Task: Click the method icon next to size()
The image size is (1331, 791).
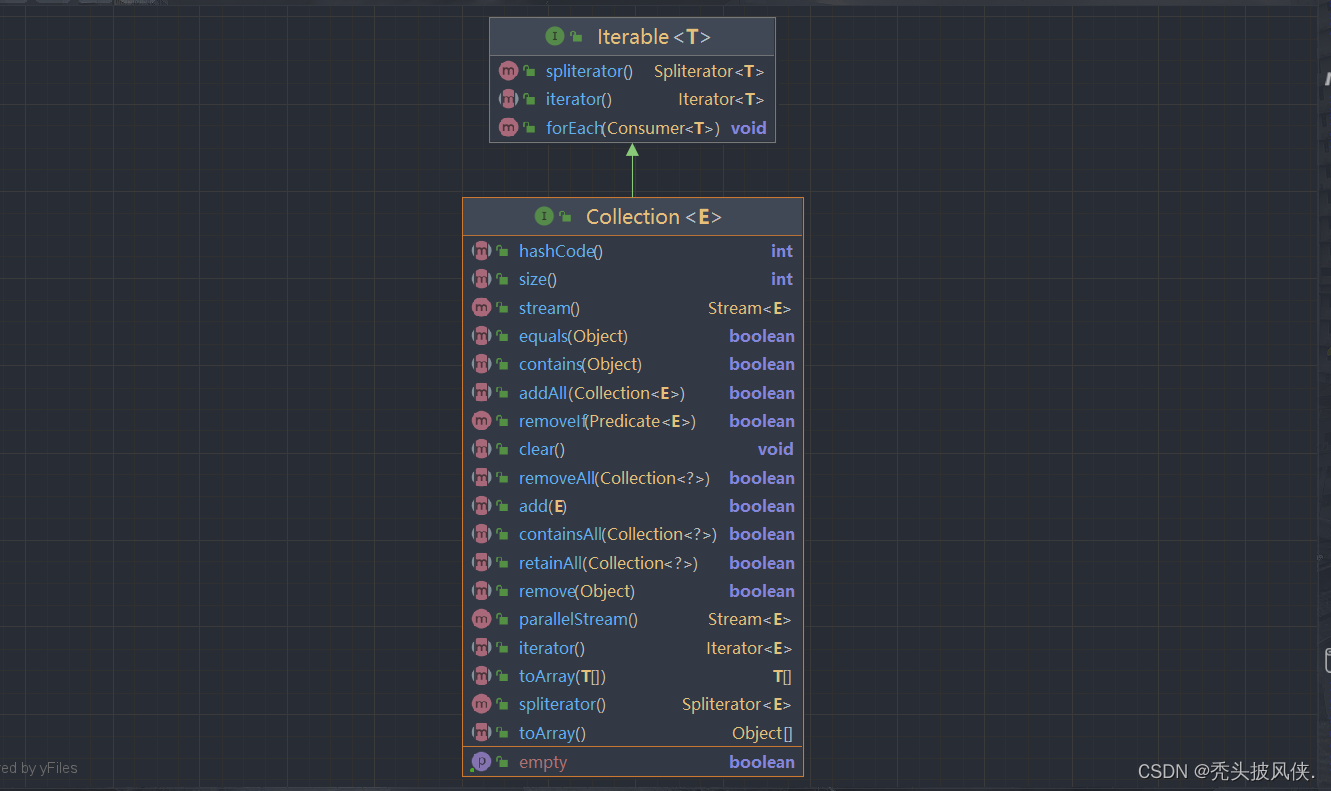Action: 481,279
